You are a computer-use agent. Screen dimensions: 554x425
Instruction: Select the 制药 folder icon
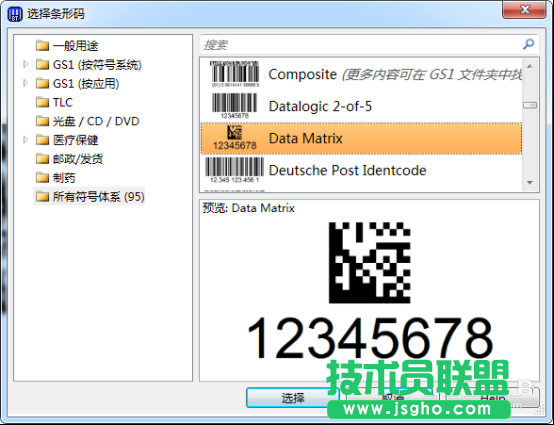[x=42, y=178]
